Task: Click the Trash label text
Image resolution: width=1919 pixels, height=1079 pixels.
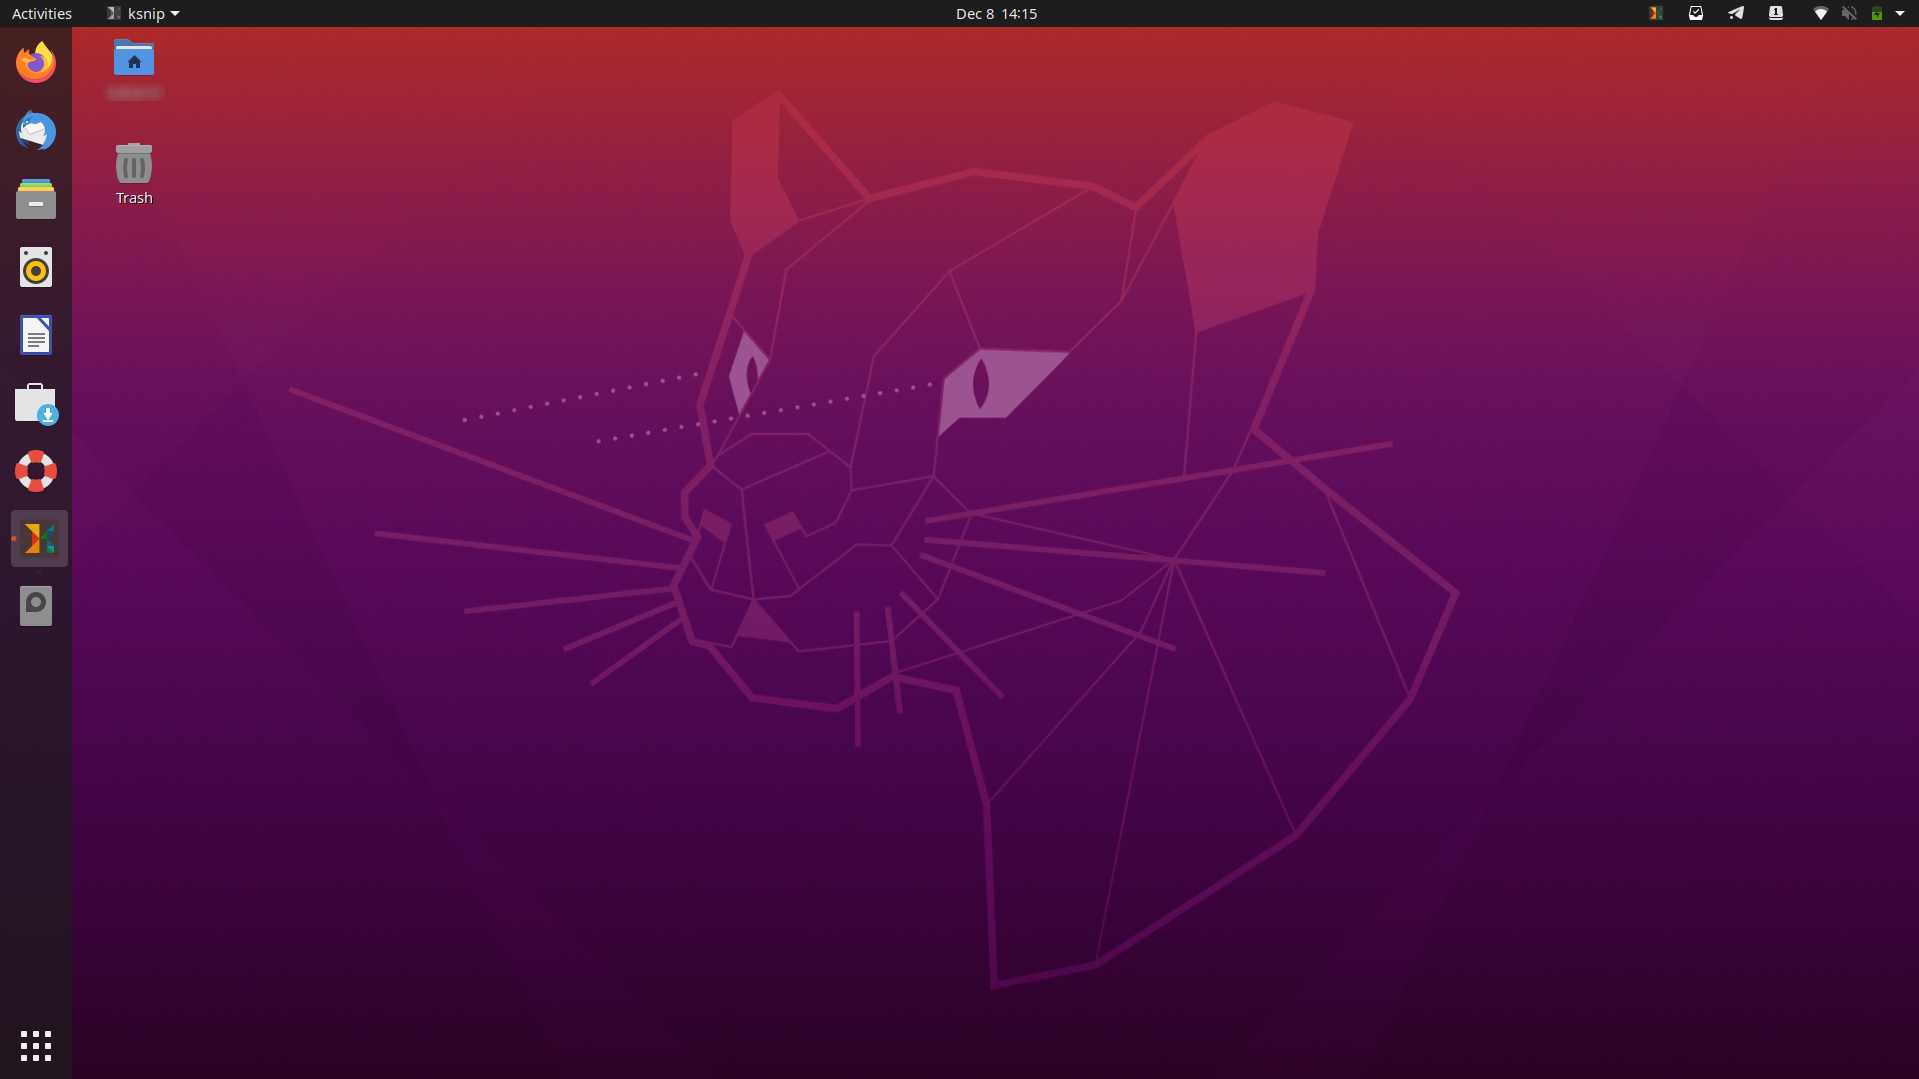Action: 134,198
